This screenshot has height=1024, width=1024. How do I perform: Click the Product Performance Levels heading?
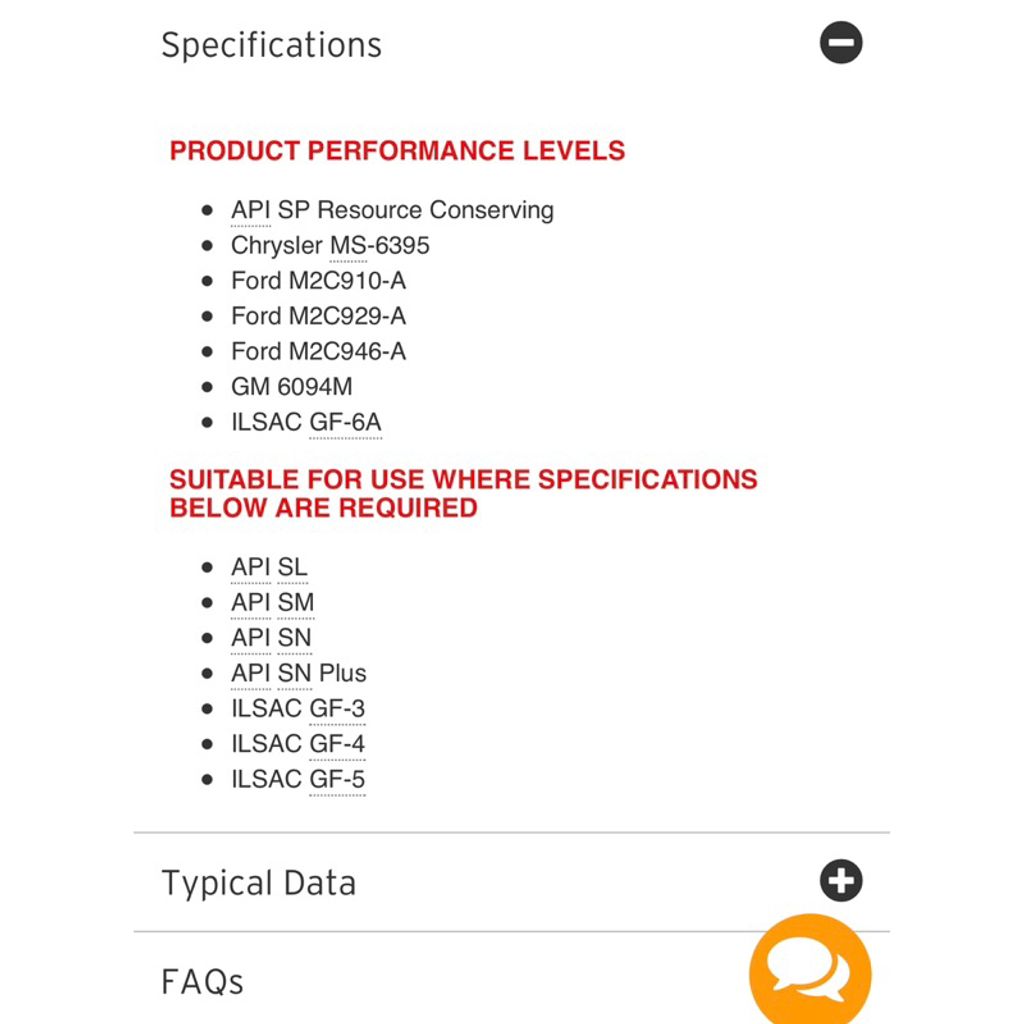397,150
